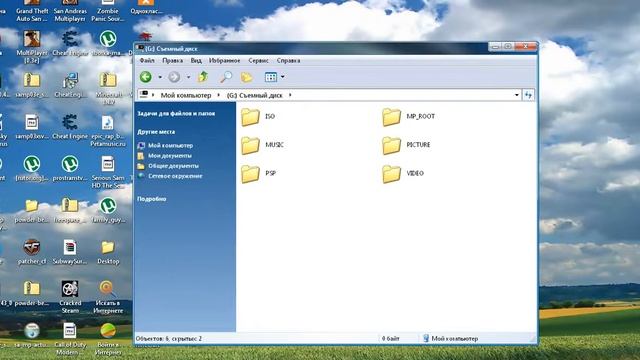Screen dimensions: 640x360
Task: Select the MUSIC folder
Action: point(262,145)
